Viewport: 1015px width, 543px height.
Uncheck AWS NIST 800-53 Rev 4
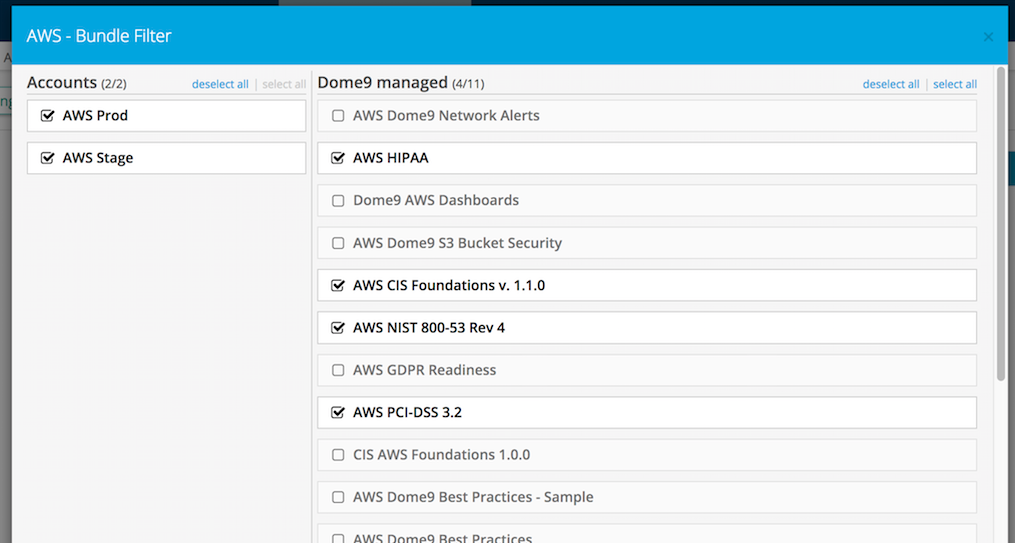point(338,328)
